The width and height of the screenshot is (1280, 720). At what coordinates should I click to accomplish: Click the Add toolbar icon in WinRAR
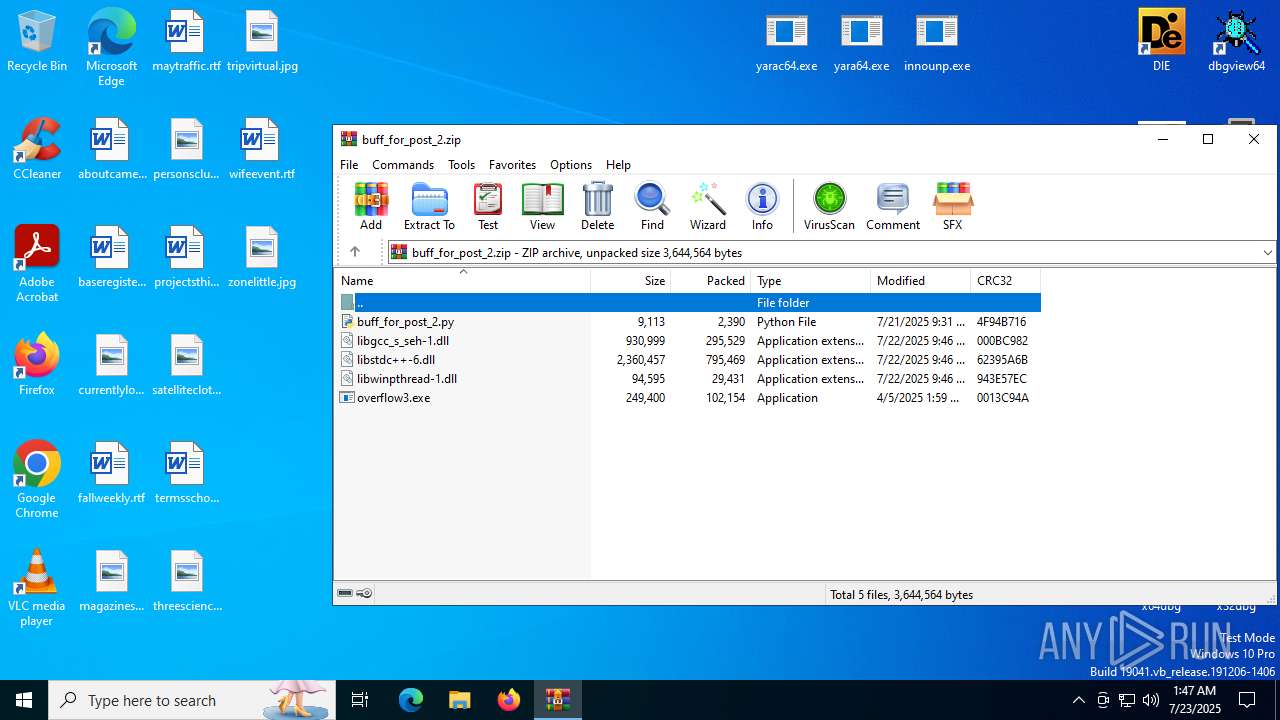371,206
